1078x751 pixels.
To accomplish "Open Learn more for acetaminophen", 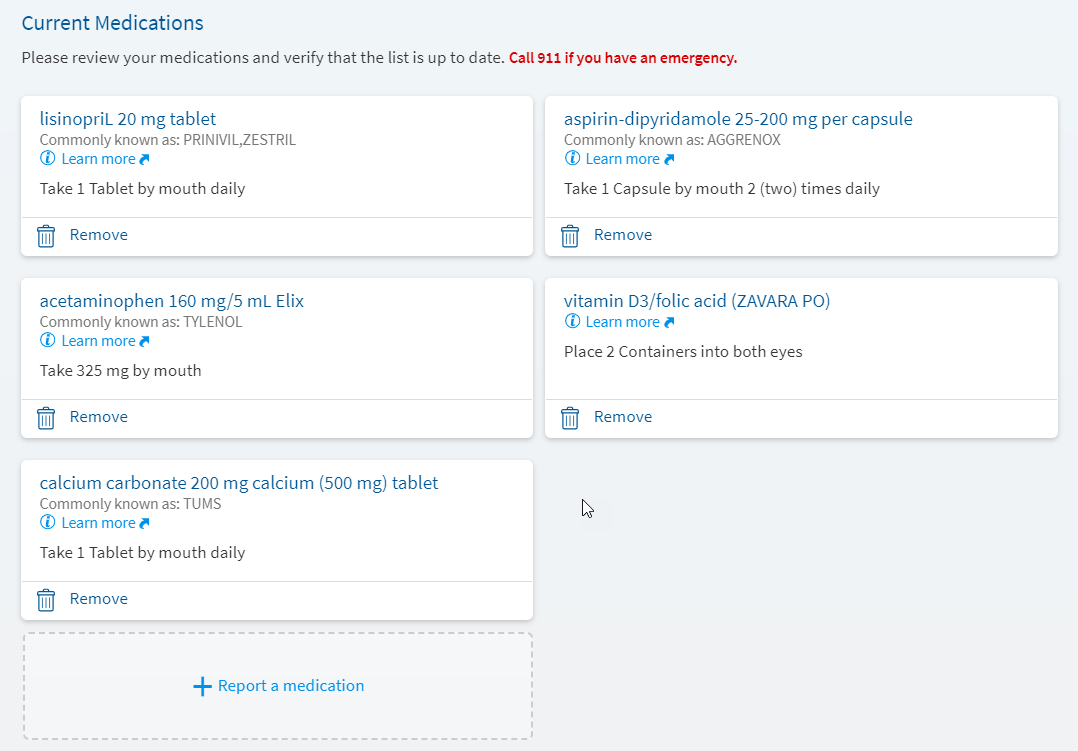I will pyautogui.click(x=98, y=341).
